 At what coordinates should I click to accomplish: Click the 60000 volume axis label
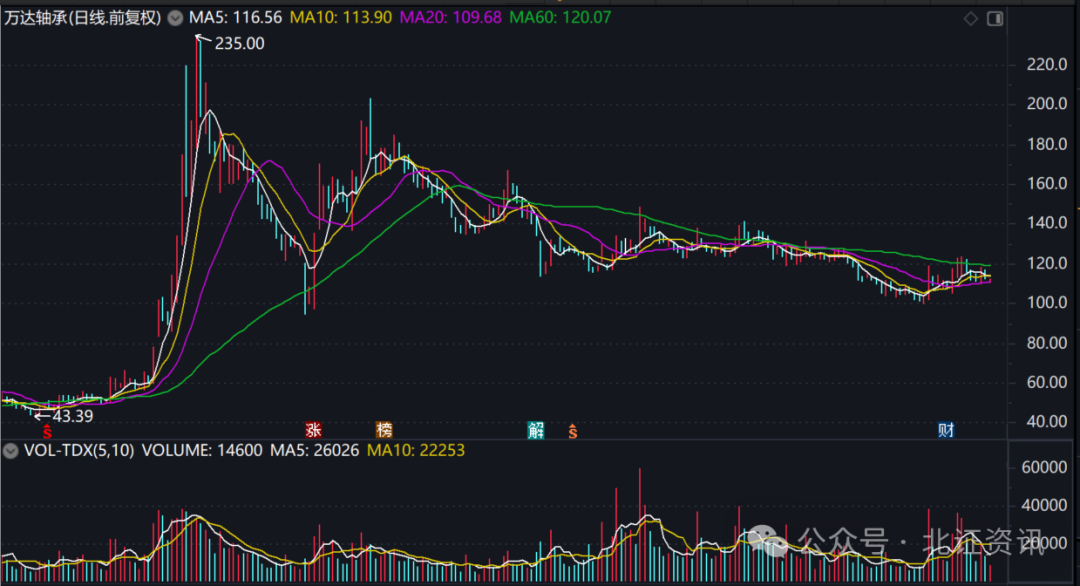[x=1044, y=468]
